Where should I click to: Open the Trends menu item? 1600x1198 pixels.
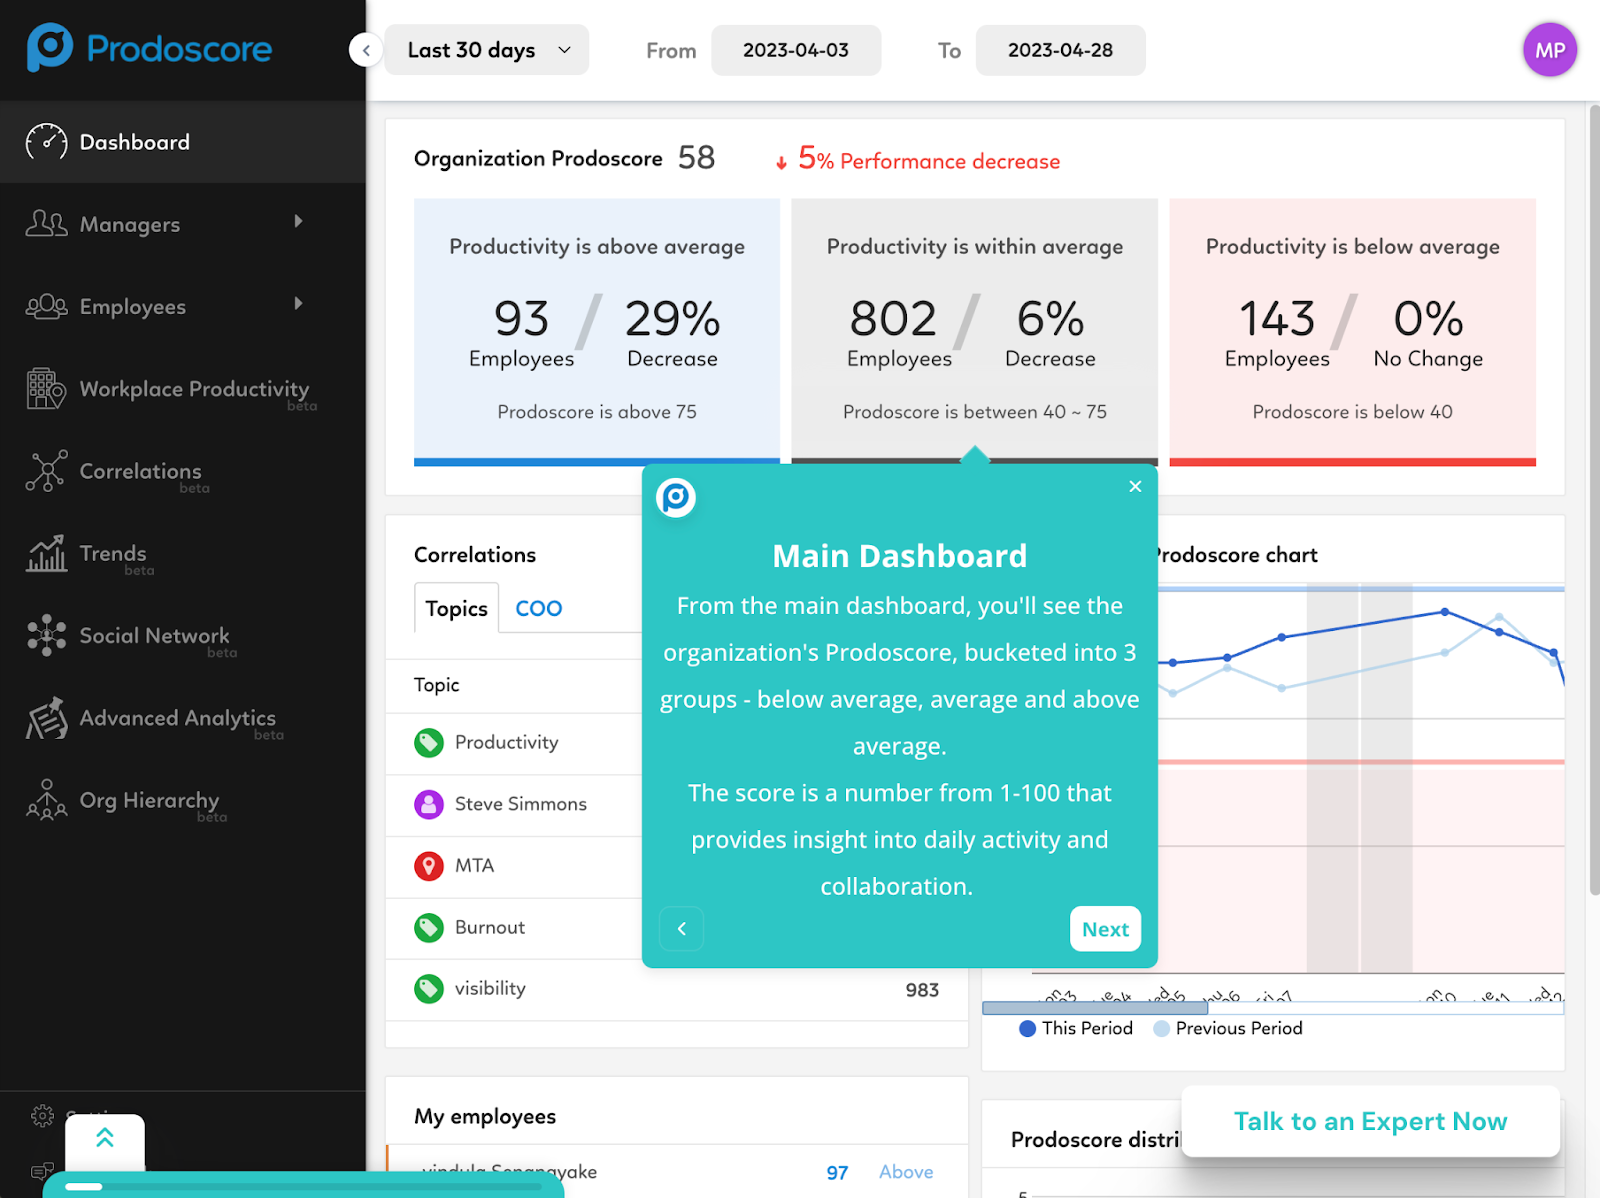point(183,553)
